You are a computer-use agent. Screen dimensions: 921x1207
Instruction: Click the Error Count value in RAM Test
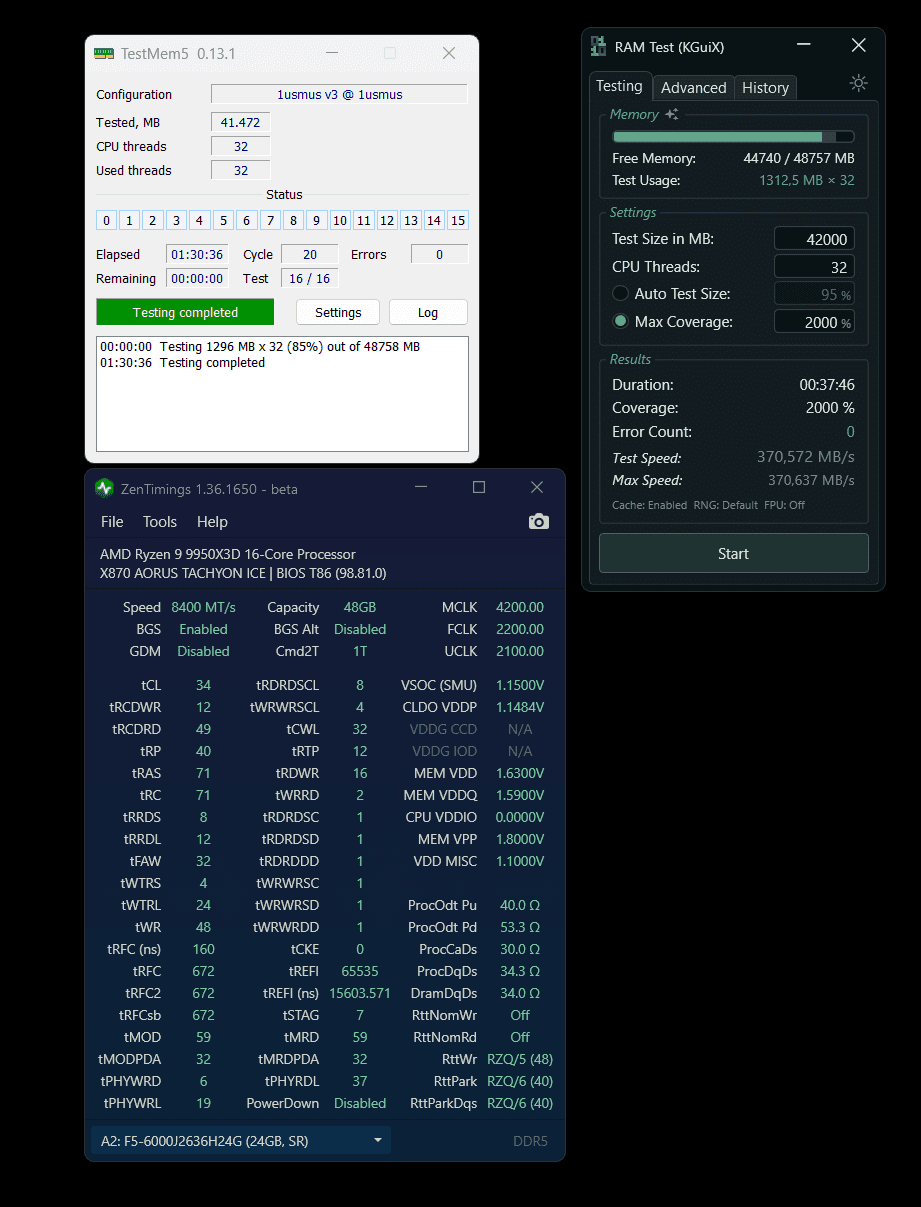pos(851,432)
